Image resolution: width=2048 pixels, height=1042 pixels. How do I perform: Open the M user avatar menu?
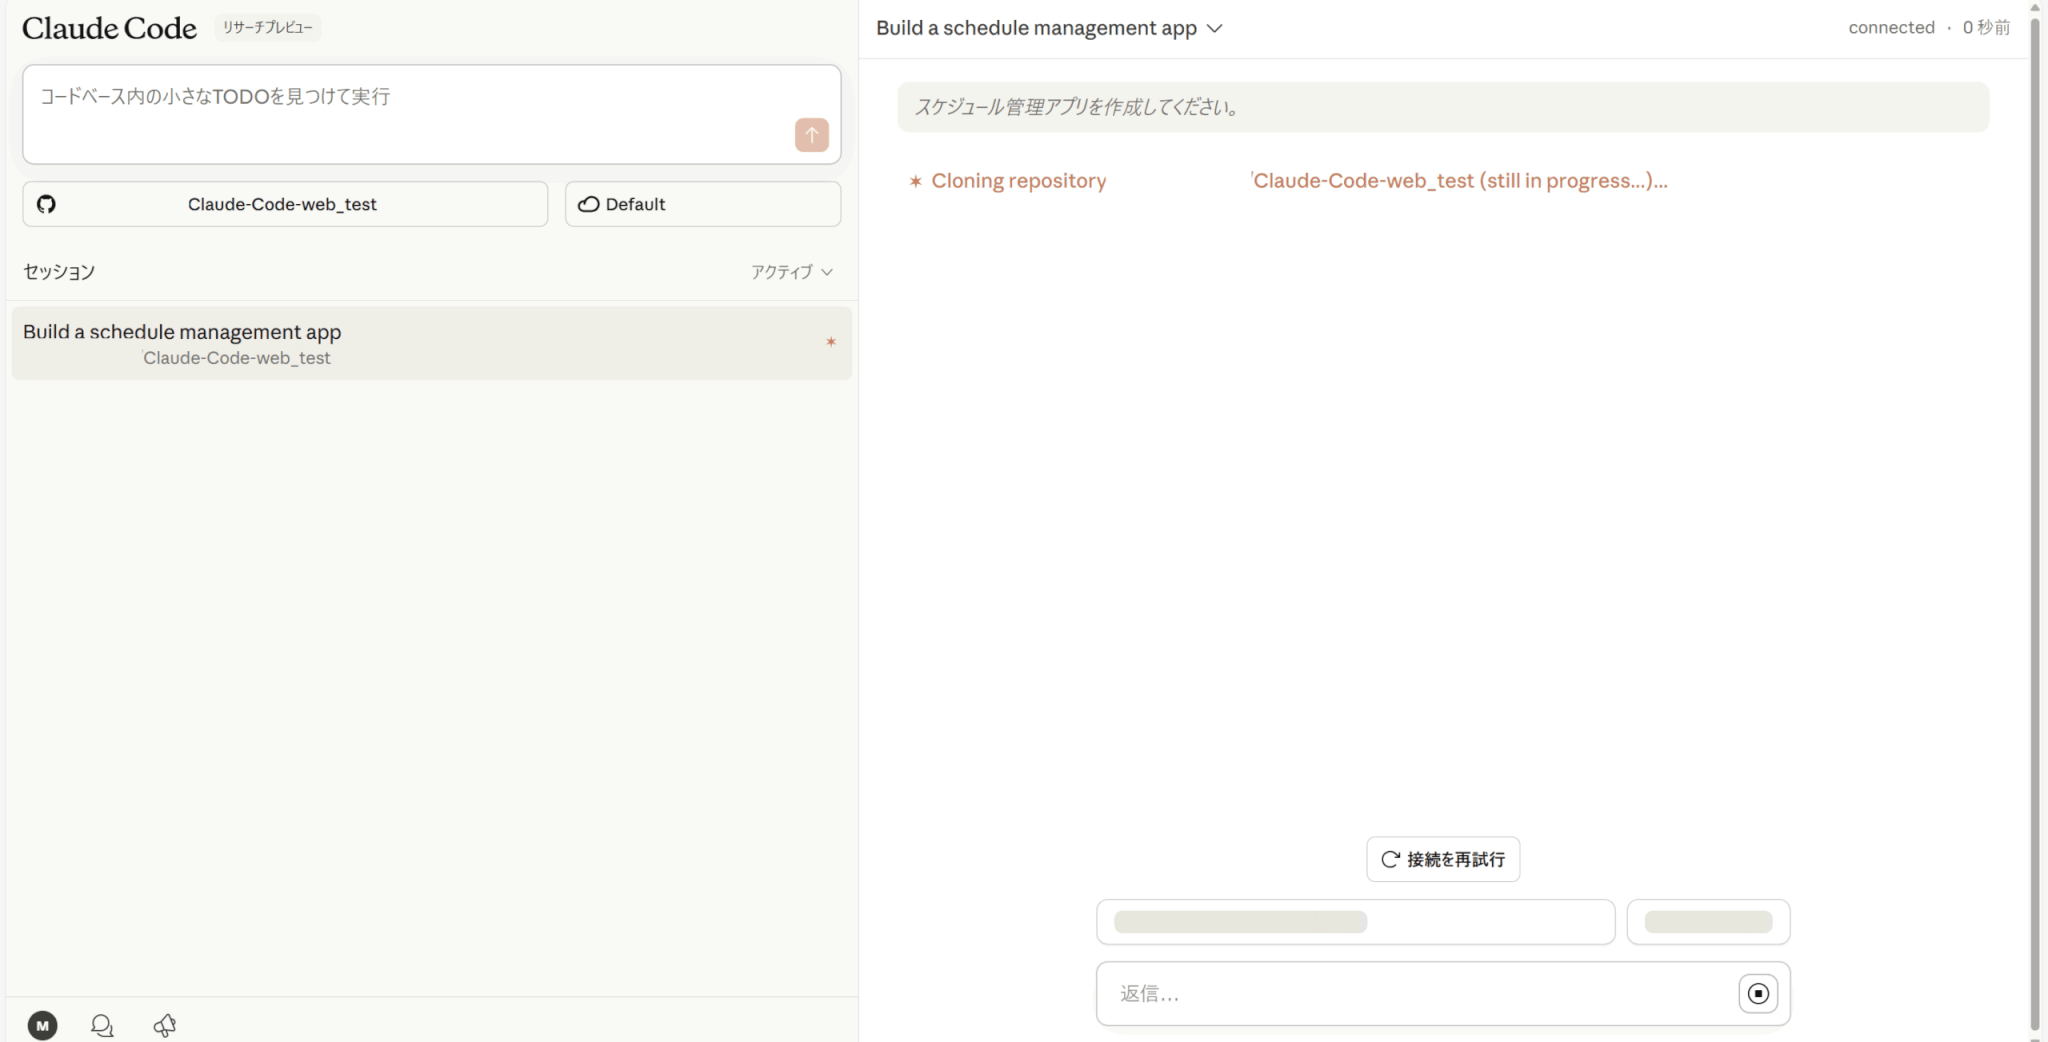click(42, 1025)
